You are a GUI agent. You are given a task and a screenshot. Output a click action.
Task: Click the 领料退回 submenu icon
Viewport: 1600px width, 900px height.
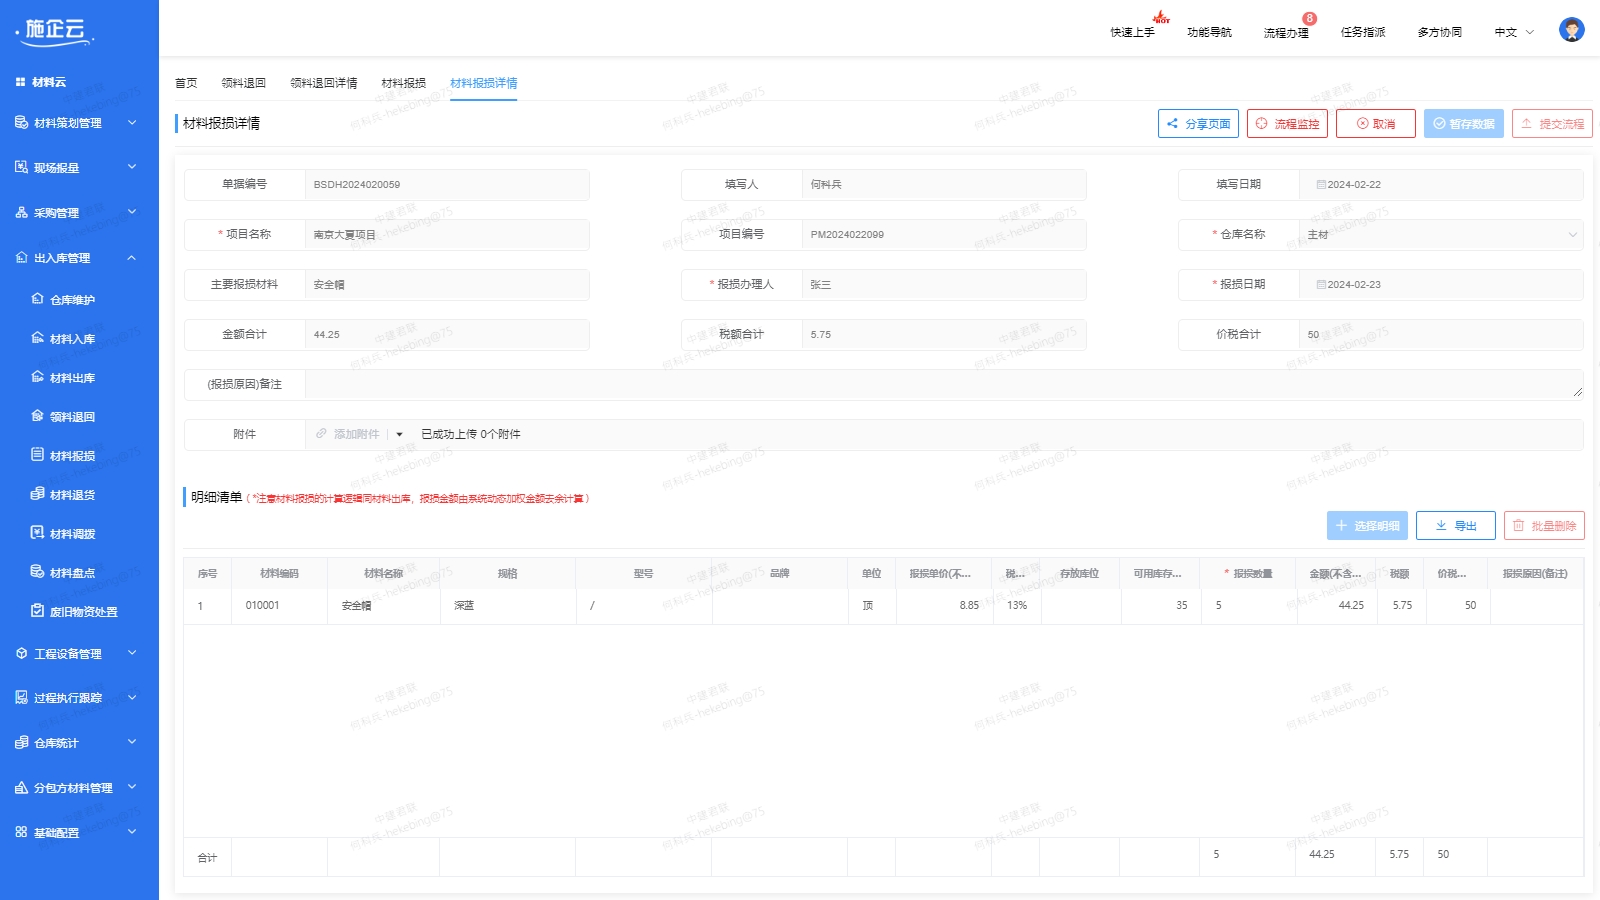37,416
